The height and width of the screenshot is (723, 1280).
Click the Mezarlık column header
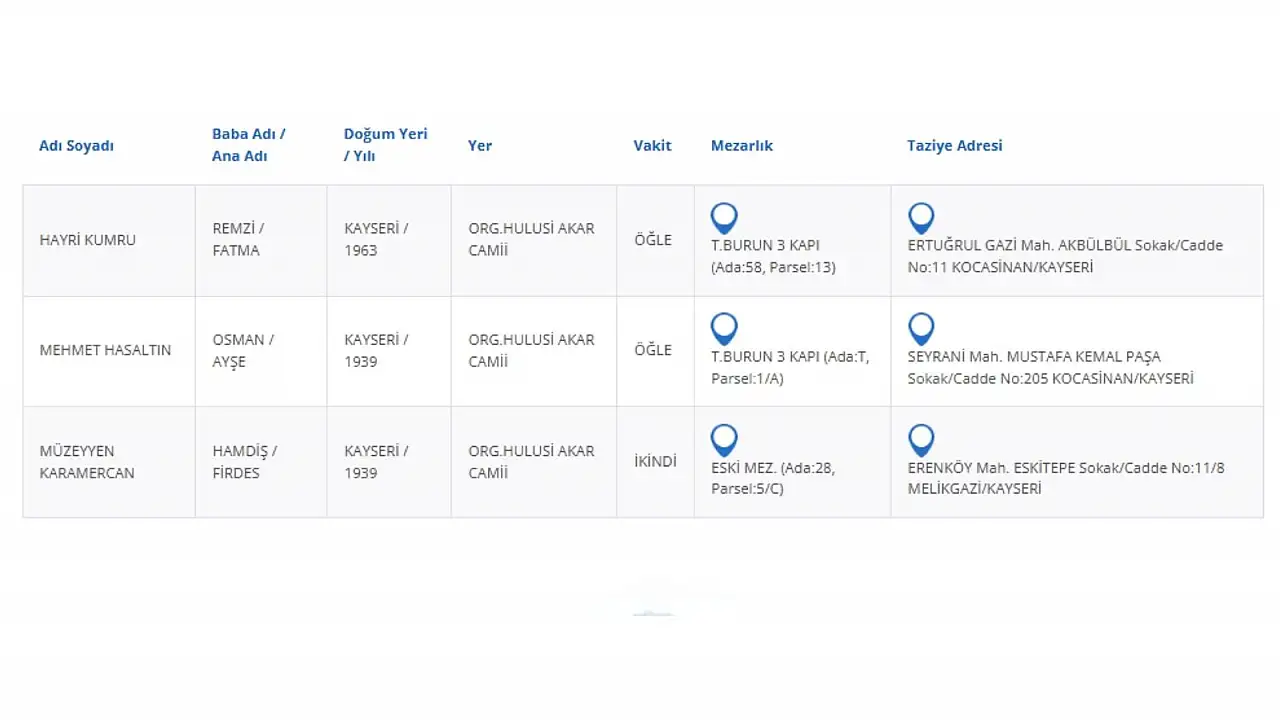pyautogui.click(x=742, y=145)
